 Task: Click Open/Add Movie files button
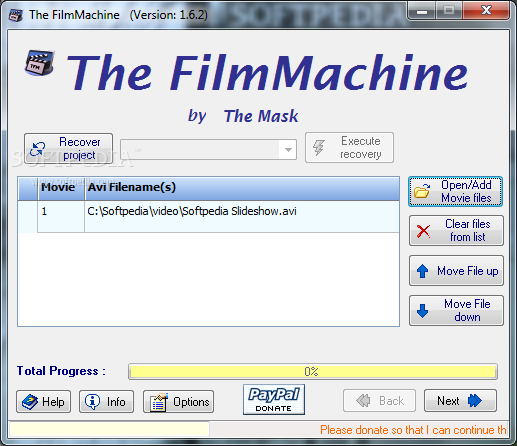[456, 192]
